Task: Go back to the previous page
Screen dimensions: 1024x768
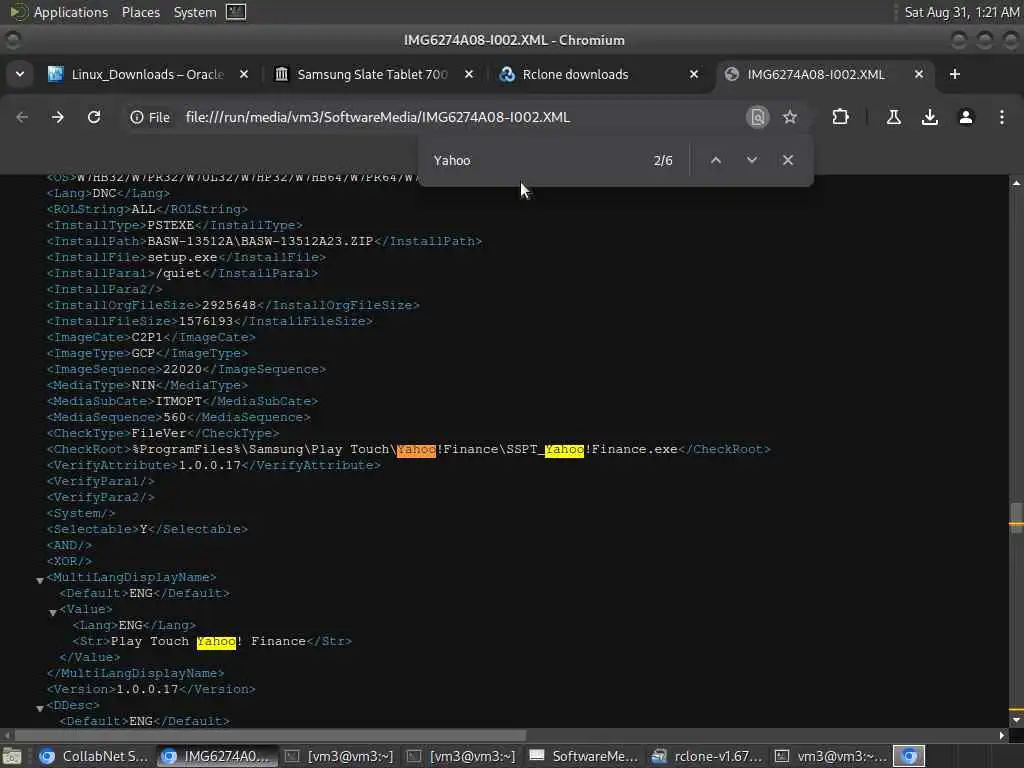Action: [x=22, y=117]
